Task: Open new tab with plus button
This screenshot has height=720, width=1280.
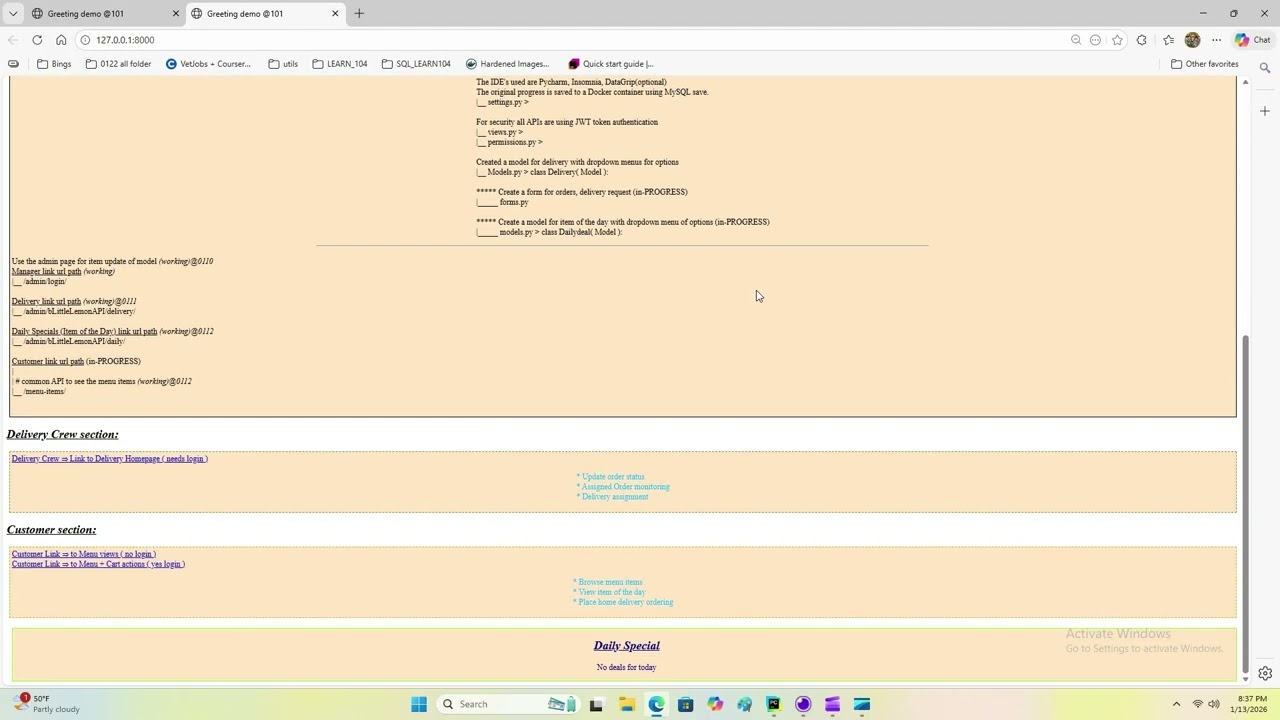Action: tap(359, 13)
